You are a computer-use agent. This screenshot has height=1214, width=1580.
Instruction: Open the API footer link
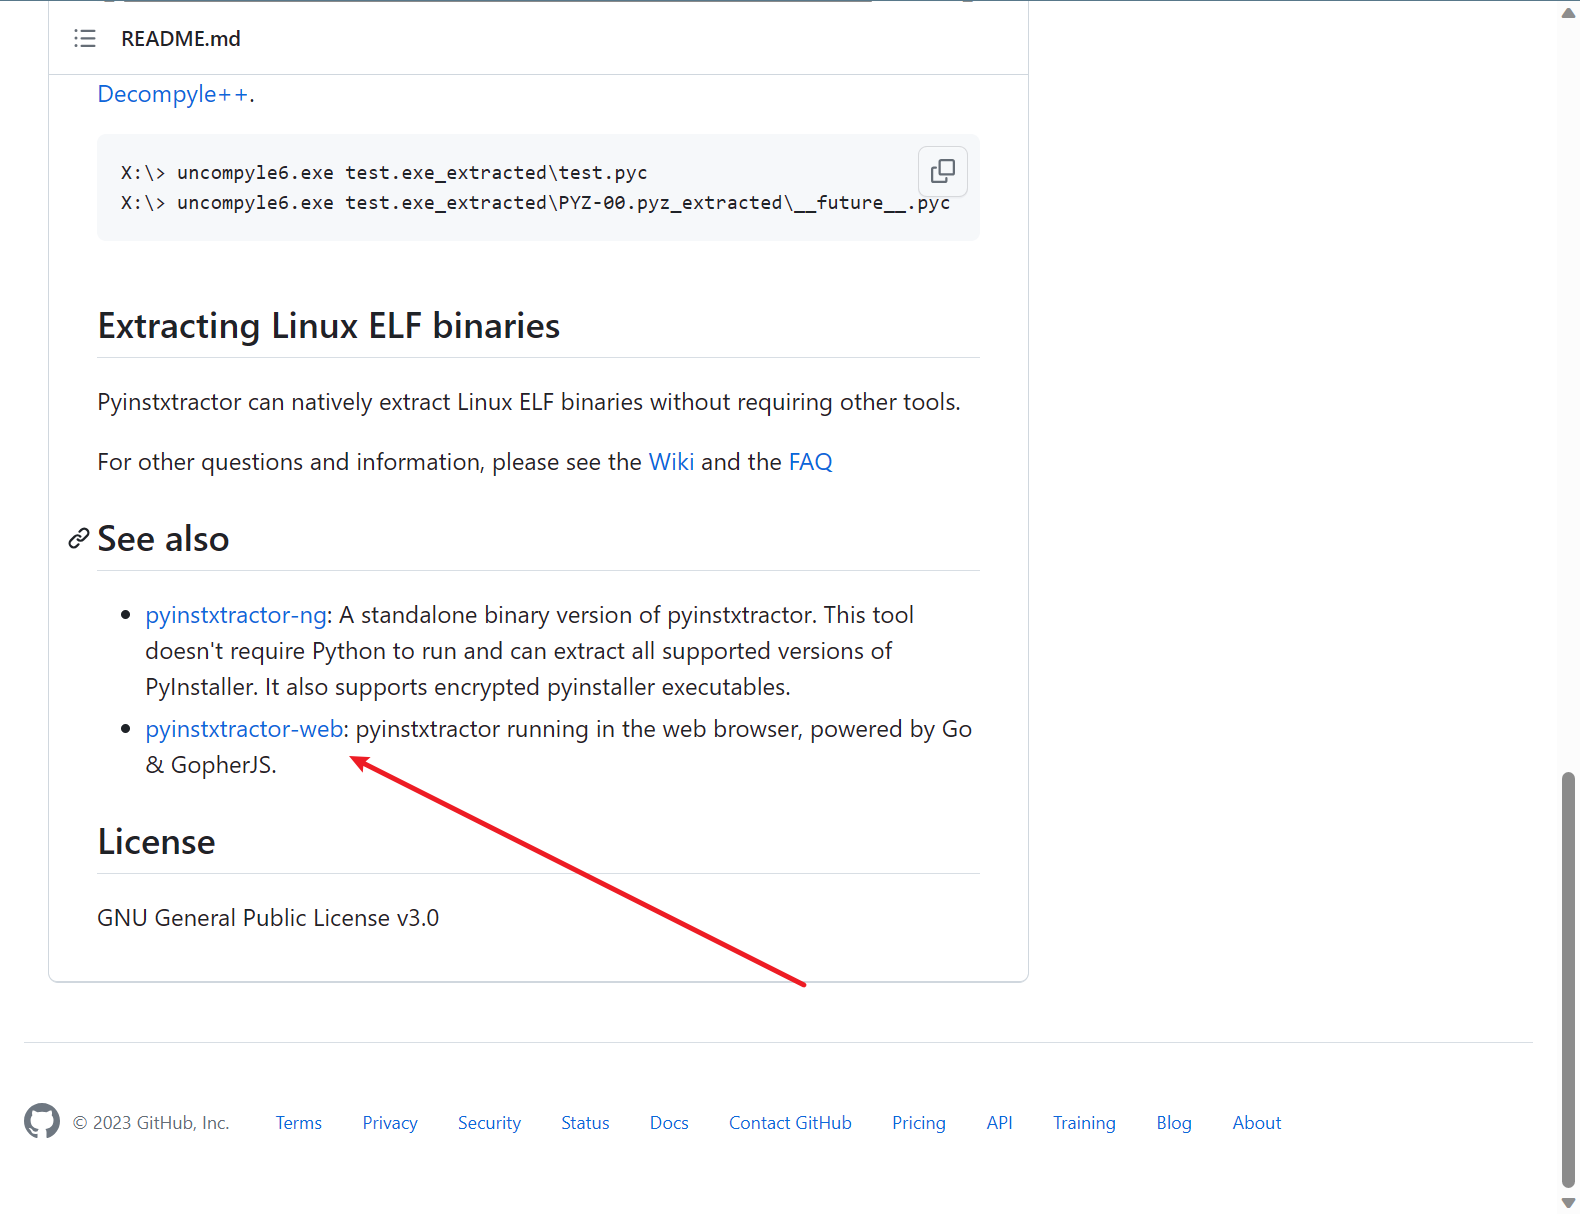click(x=999, y=1123)
